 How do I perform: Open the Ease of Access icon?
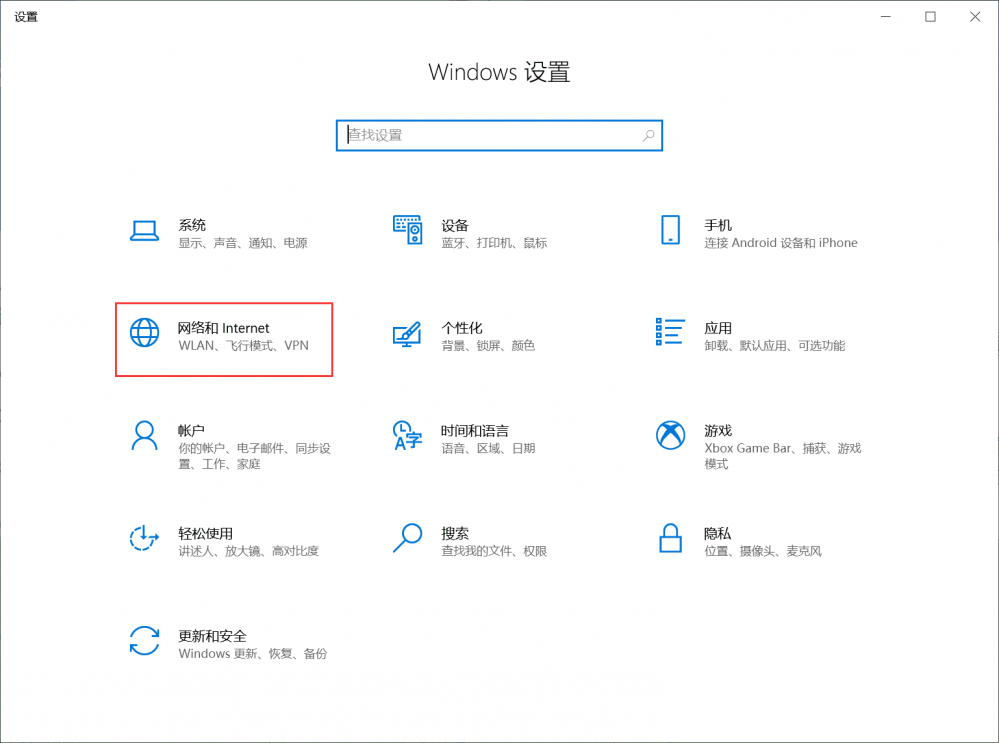click(x=145, y=538)
